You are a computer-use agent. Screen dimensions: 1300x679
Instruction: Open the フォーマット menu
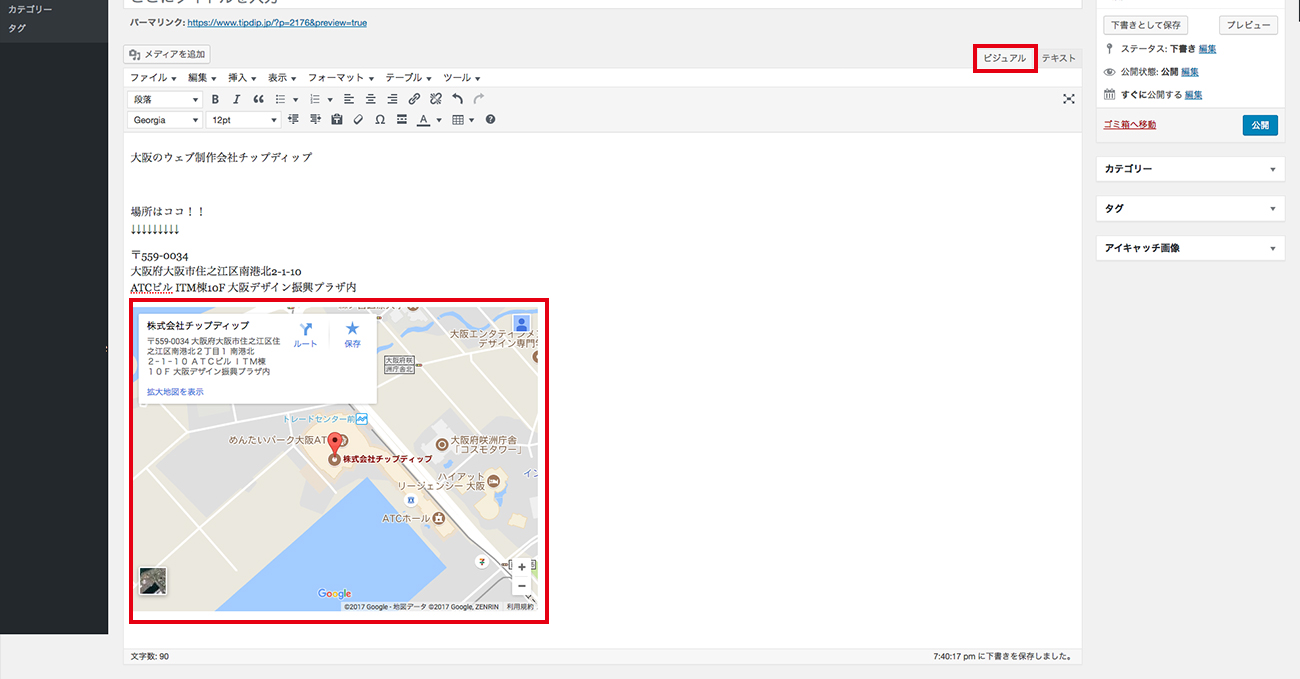point(341,78)
